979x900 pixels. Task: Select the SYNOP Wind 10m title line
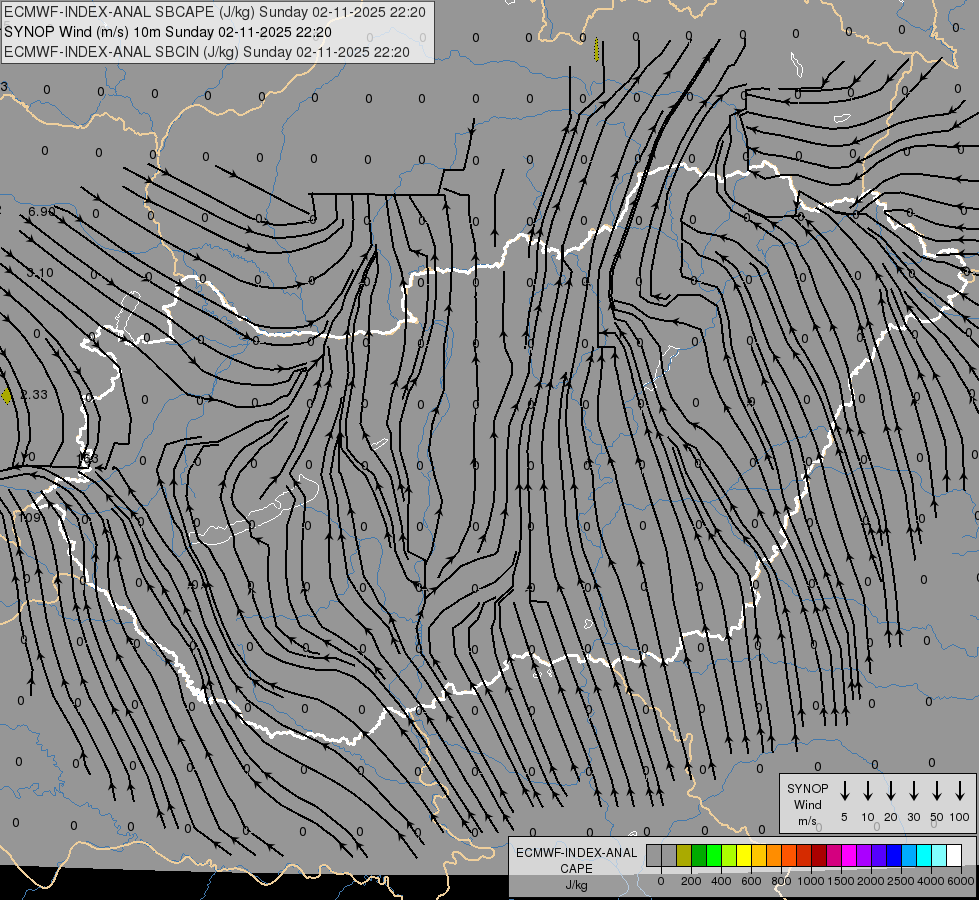click(168, 32)
